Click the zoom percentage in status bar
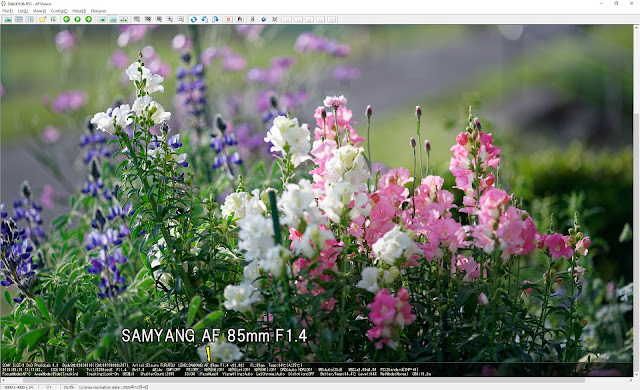640x390 pixels. coord(69,387)
